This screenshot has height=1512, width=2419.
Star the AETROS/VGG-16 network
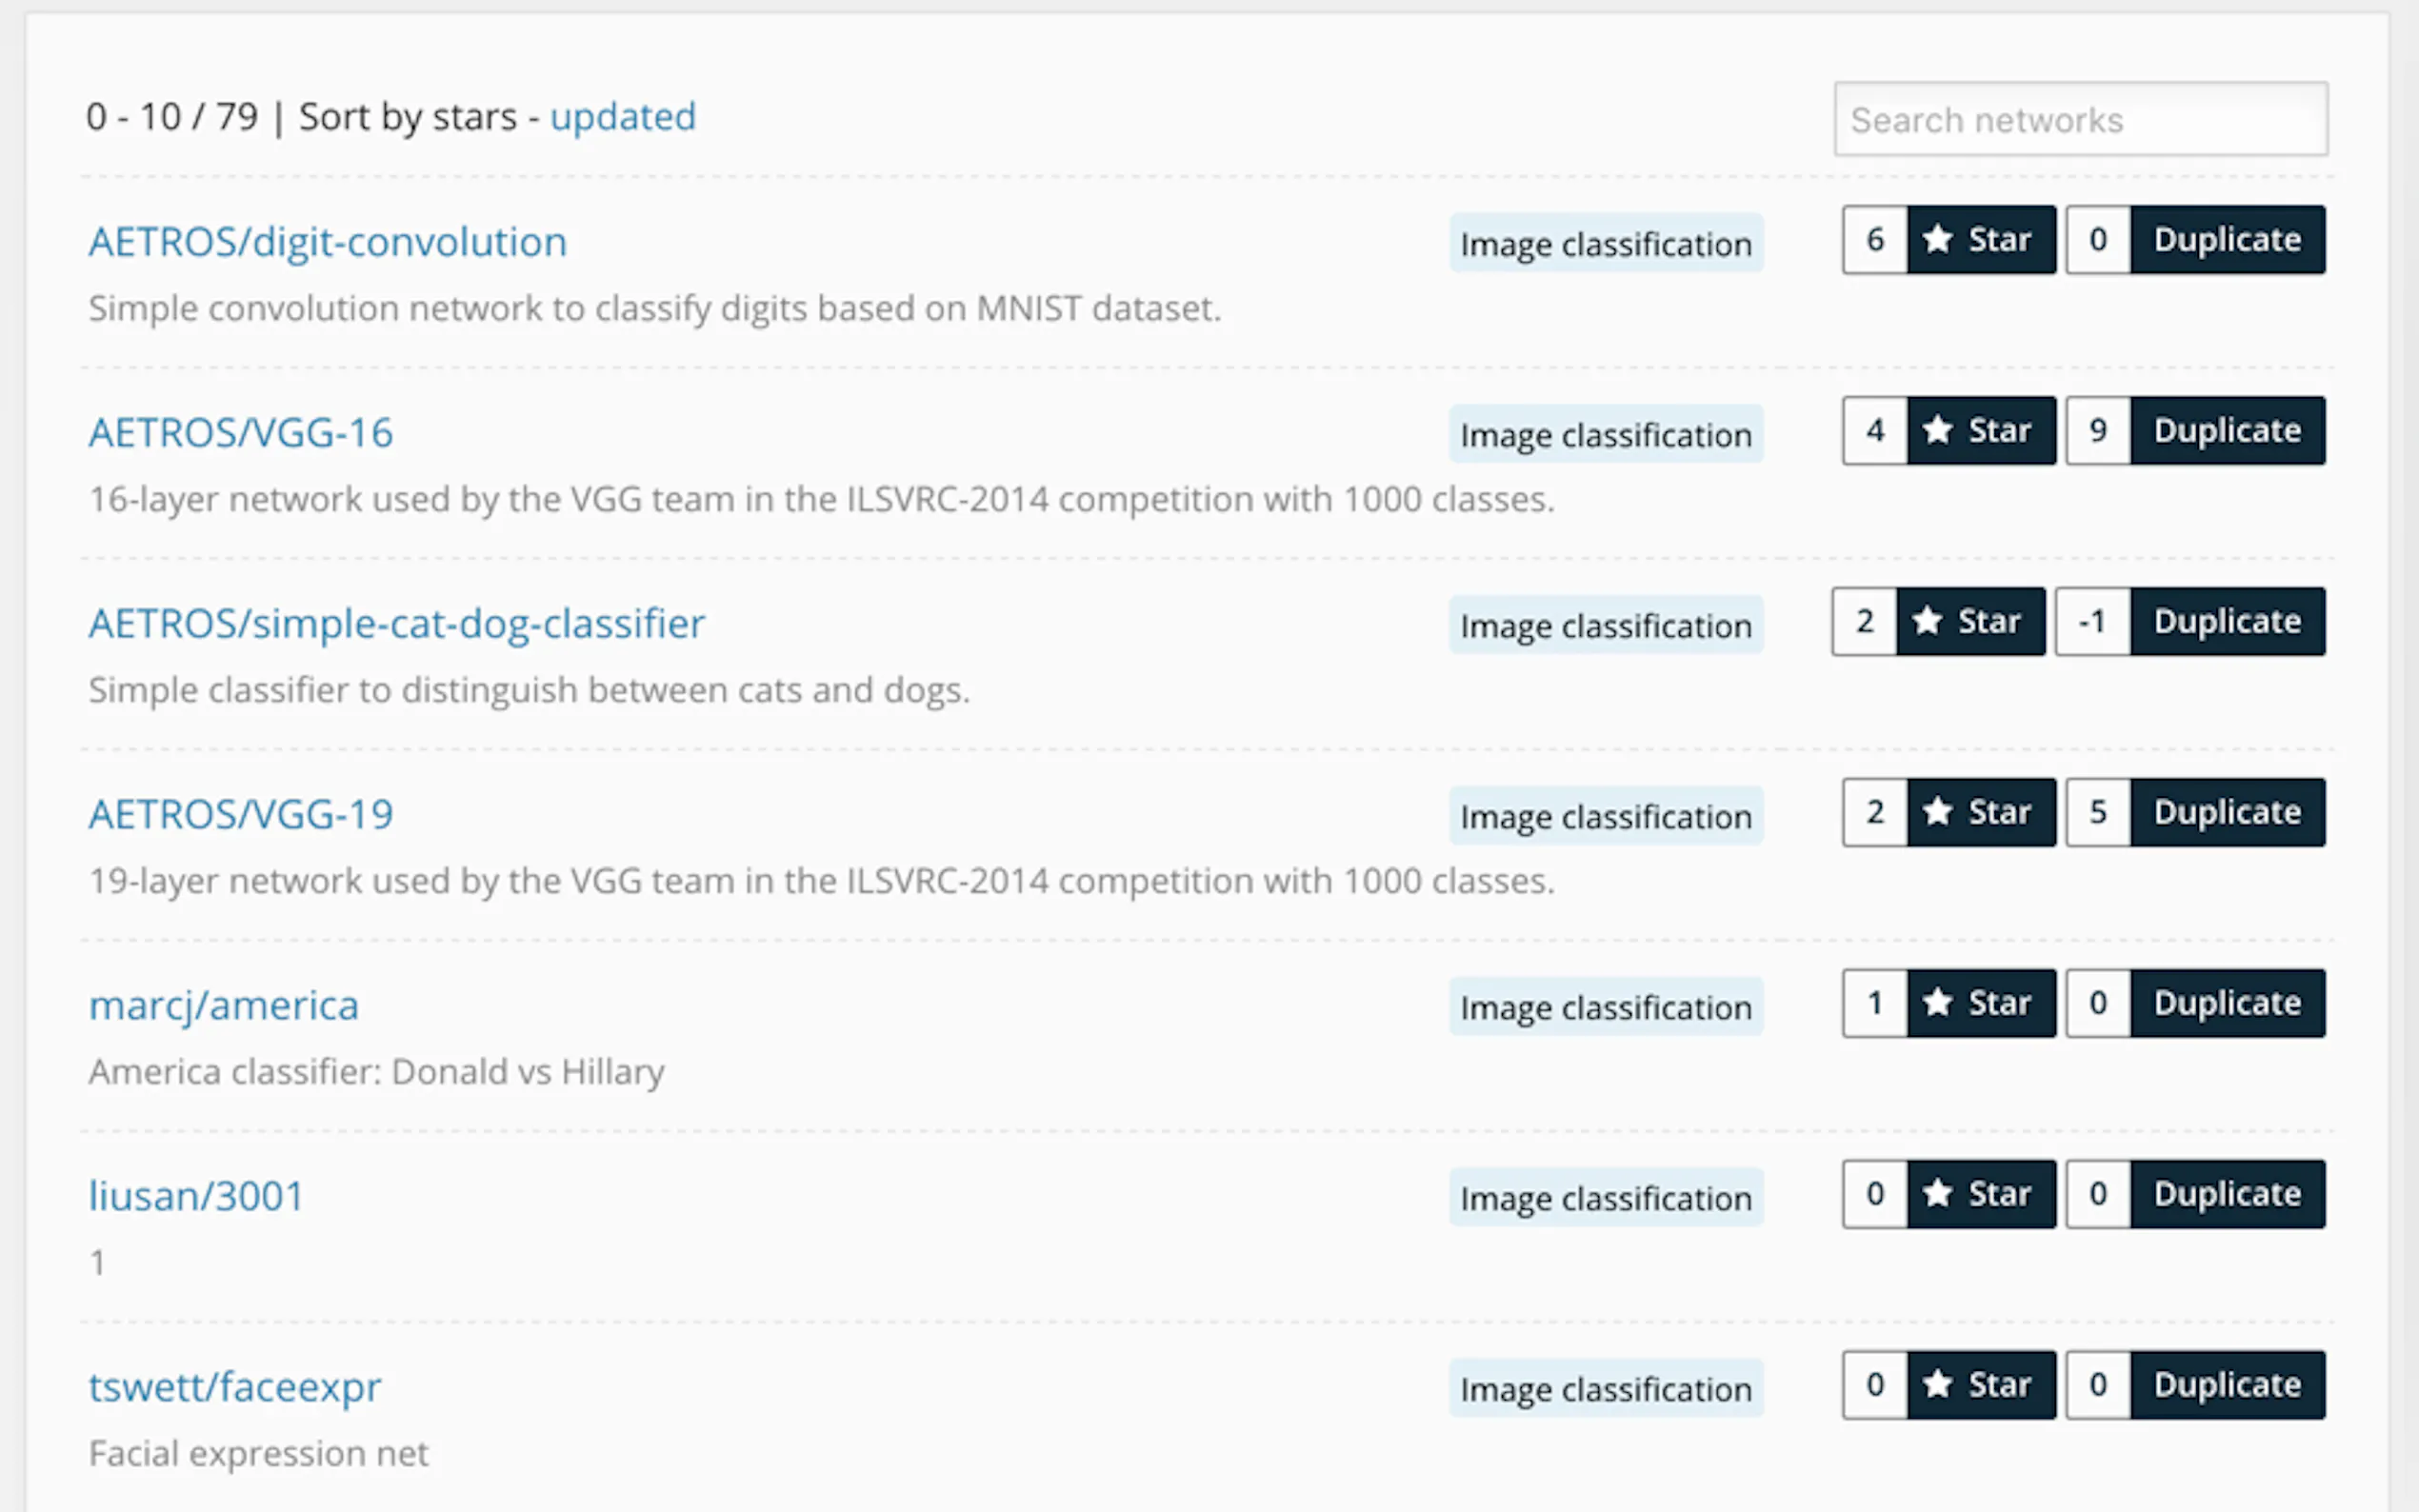click(1980, 431)
